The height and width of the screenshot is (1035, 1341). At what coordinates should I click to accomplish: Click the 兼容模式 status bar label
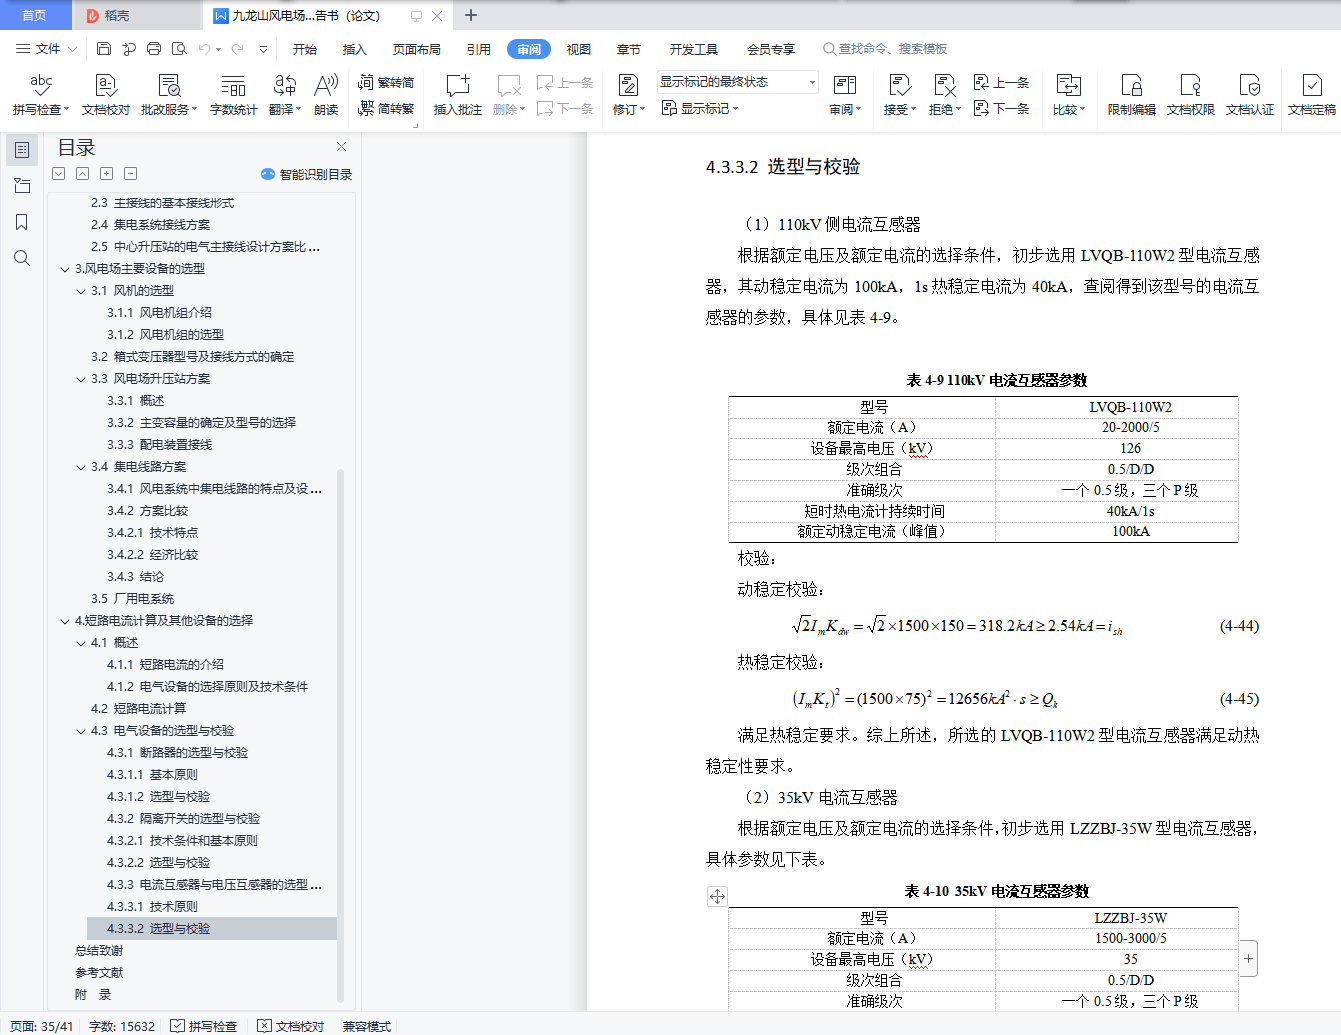pyautogui.click(x=367, y=1026)
